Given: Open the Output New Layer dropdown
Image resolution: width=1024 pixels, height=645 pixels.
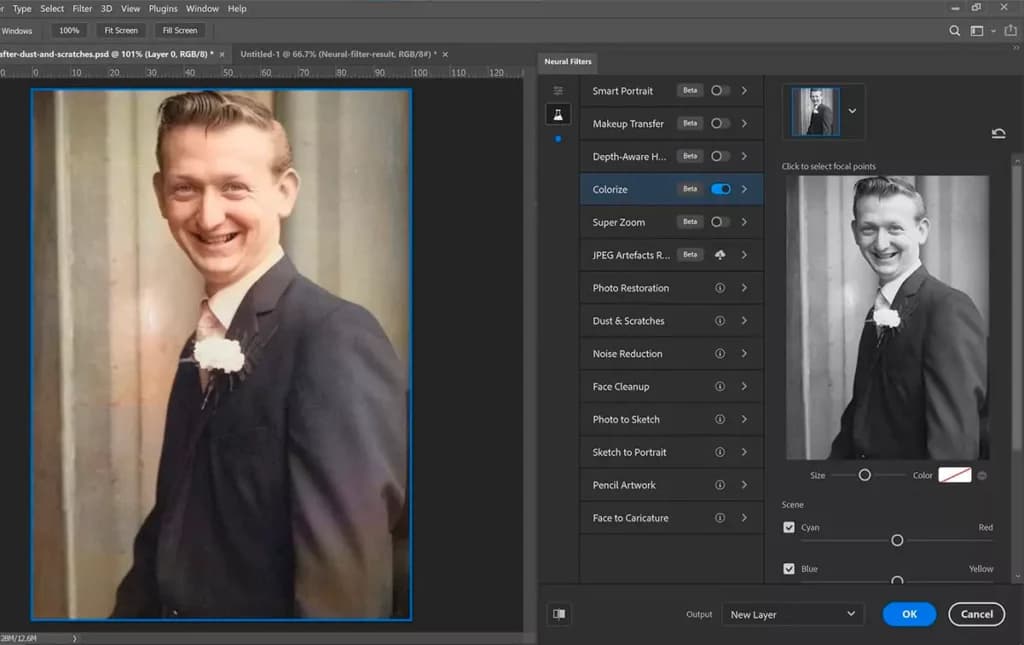Looking at the screenshot, I should (793, 614).
